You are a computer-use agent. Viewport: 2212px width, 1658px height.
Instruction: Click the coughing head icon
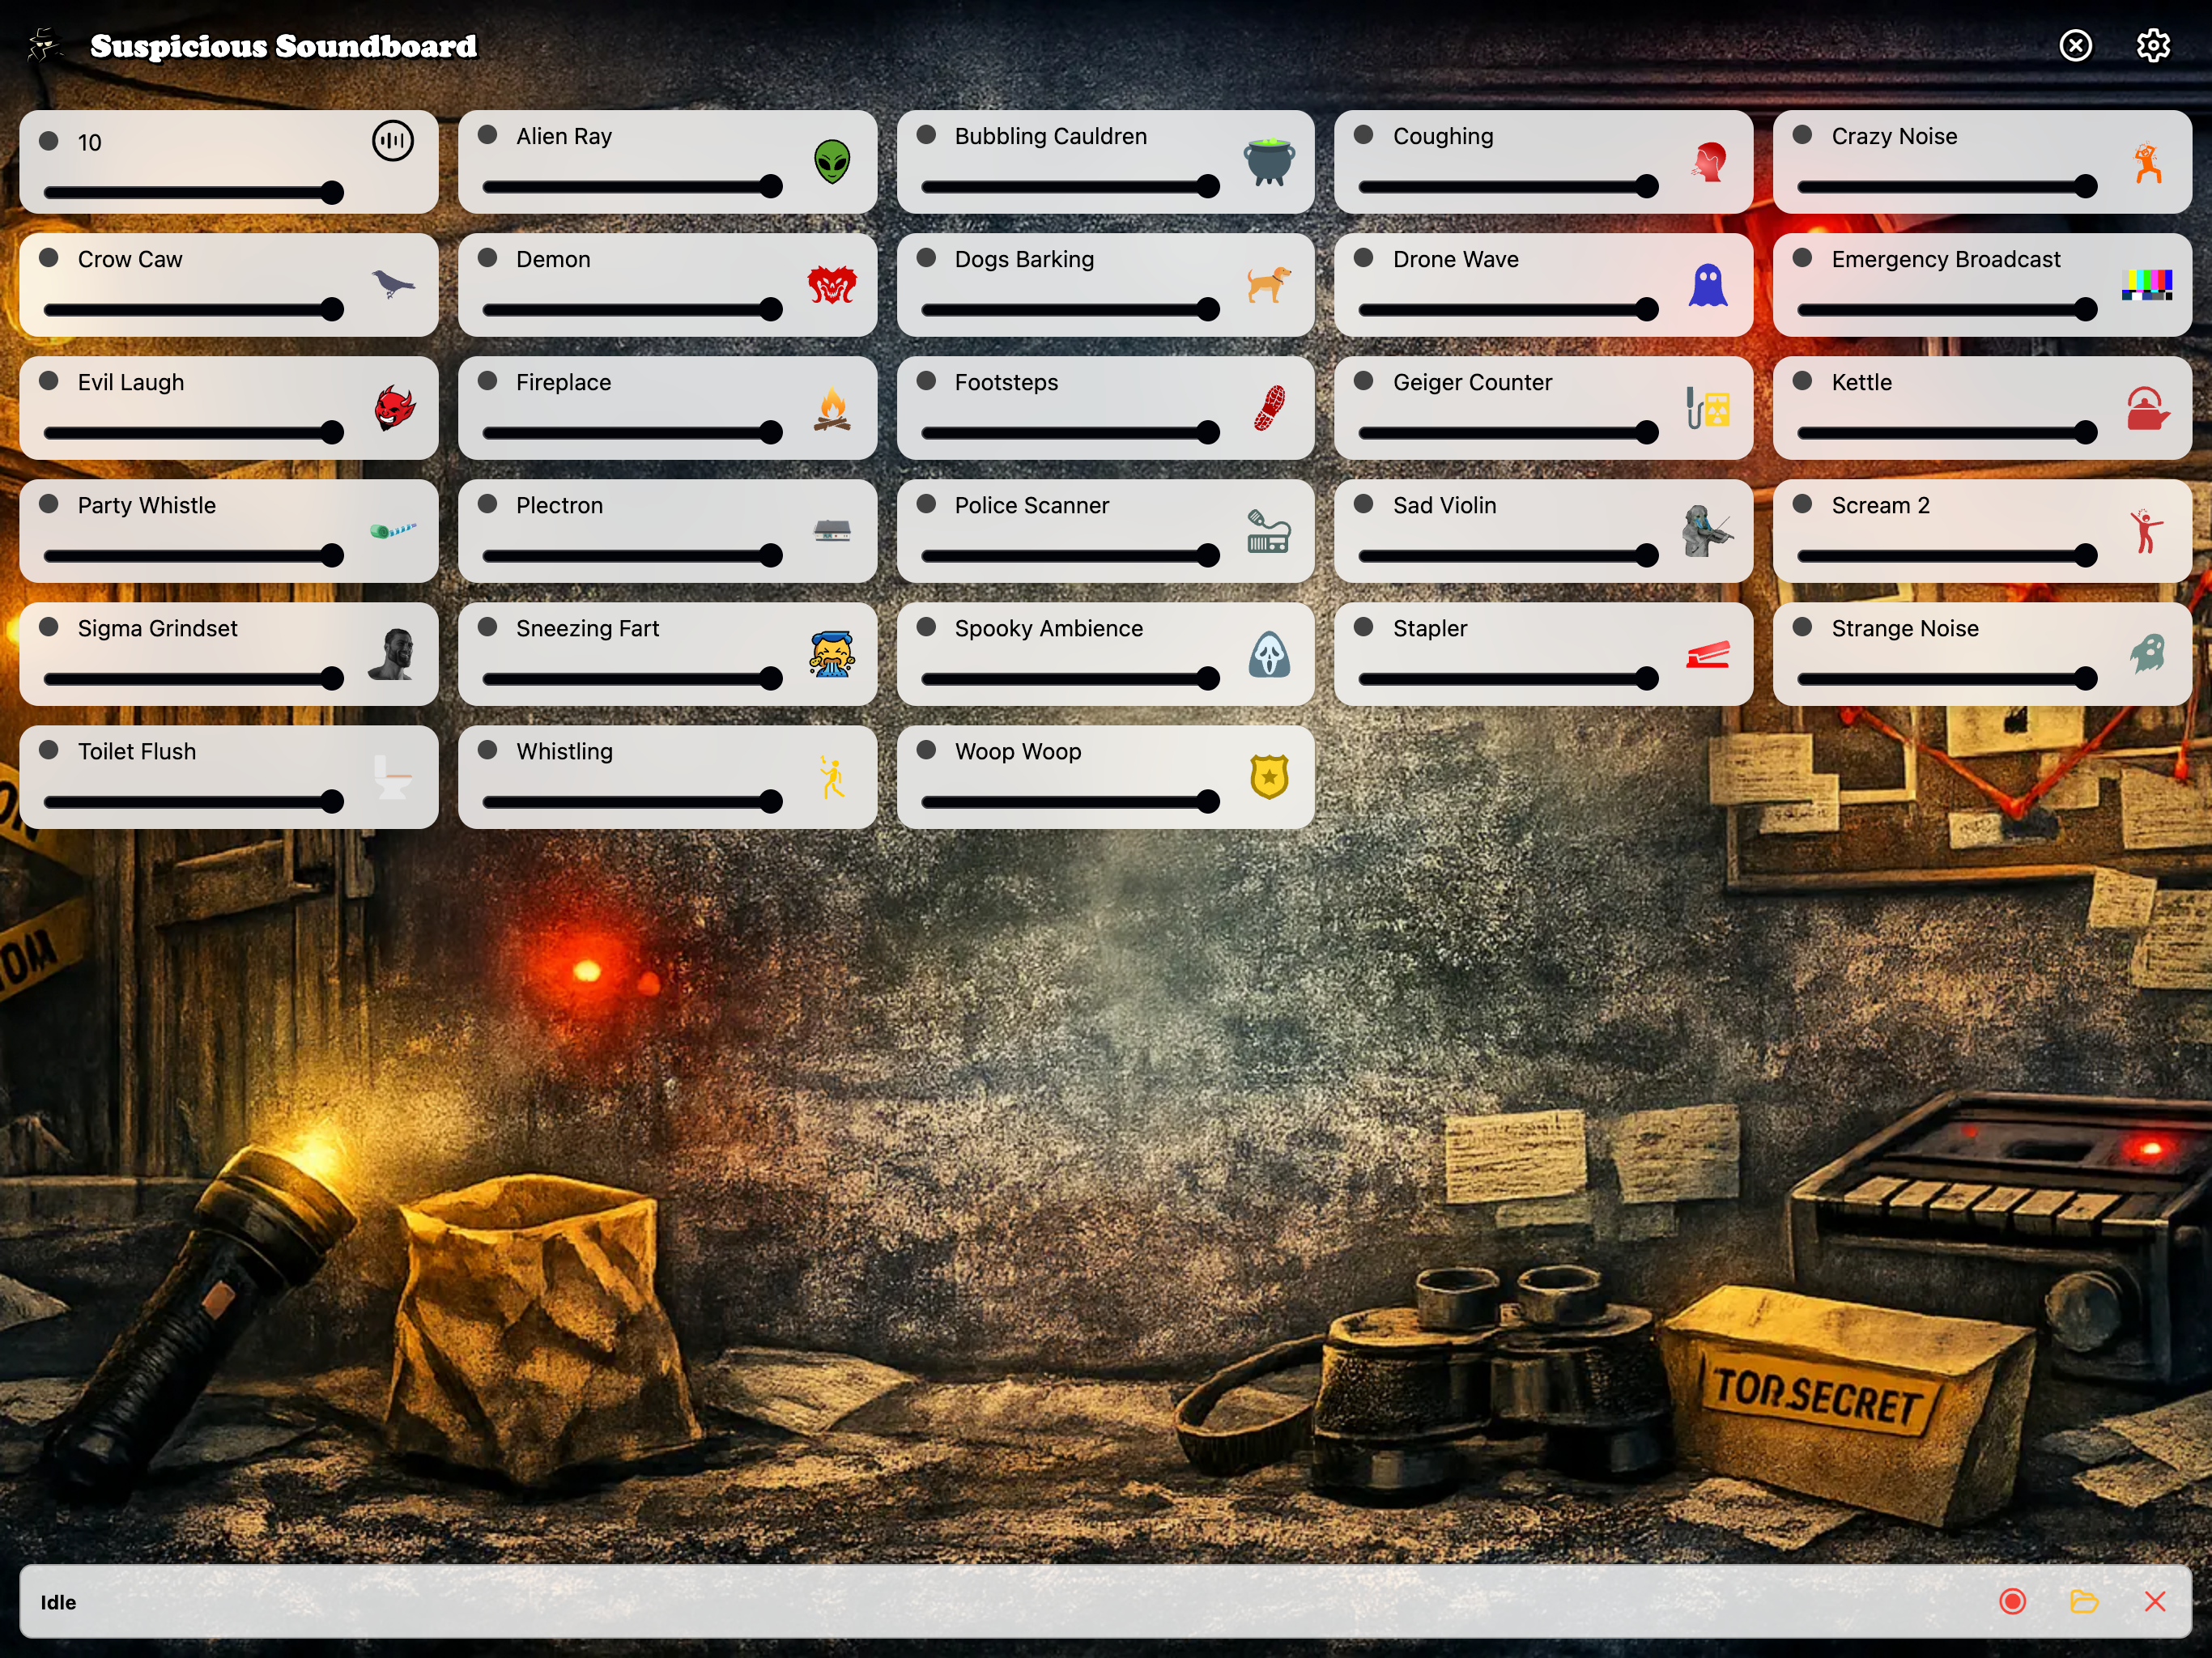point(1708,161)
